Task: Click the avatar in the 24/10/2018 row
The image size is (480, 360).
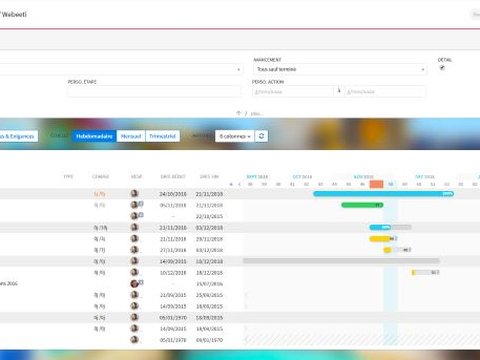Action: [134, 194]
